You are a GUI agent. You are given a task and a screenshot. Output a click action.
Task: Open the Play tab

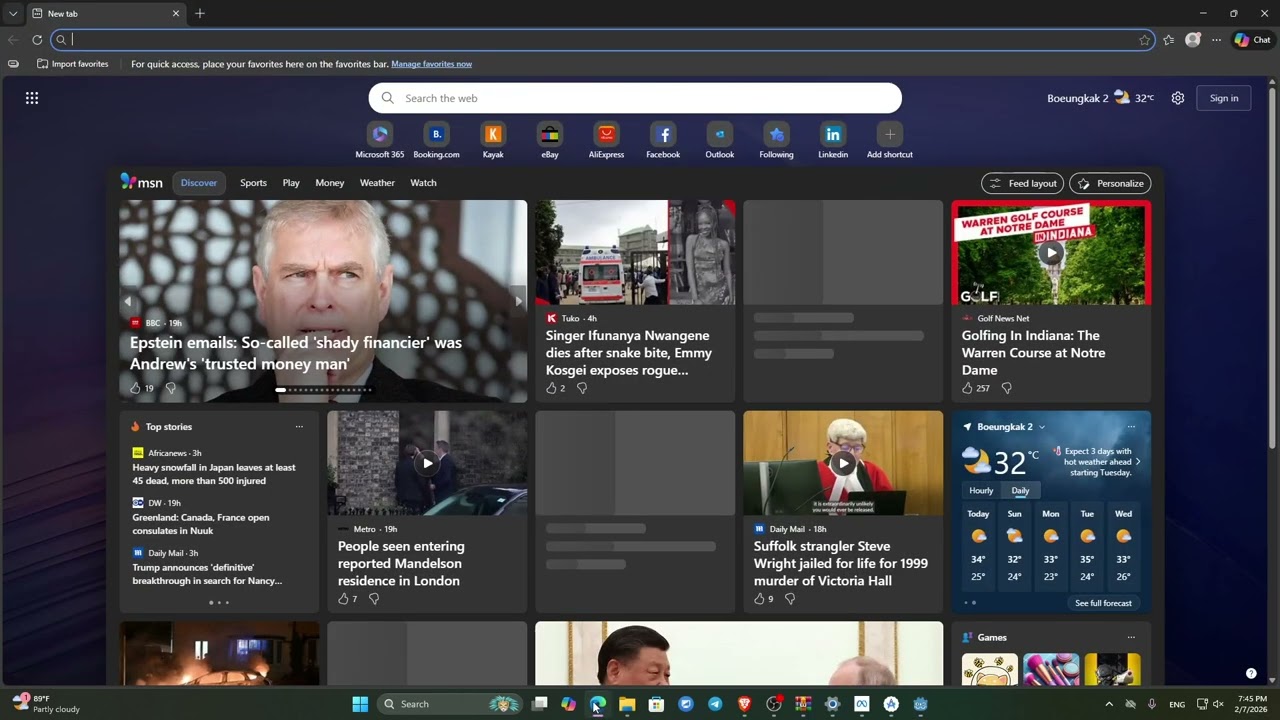coord(291,183)
